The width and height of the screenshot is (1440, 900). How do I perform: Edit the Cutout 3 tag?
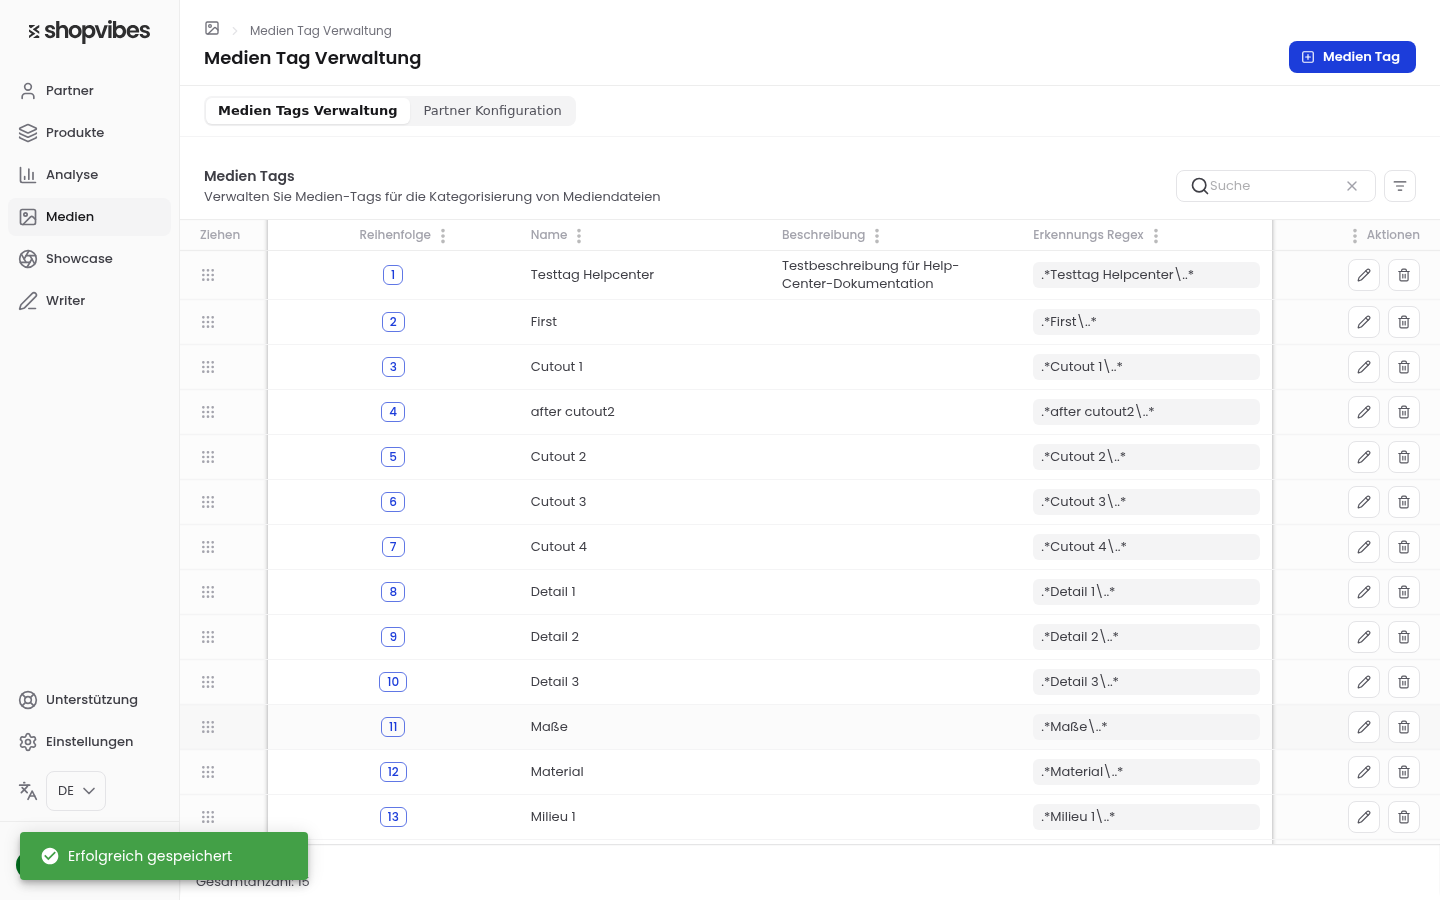(1364, 502)
